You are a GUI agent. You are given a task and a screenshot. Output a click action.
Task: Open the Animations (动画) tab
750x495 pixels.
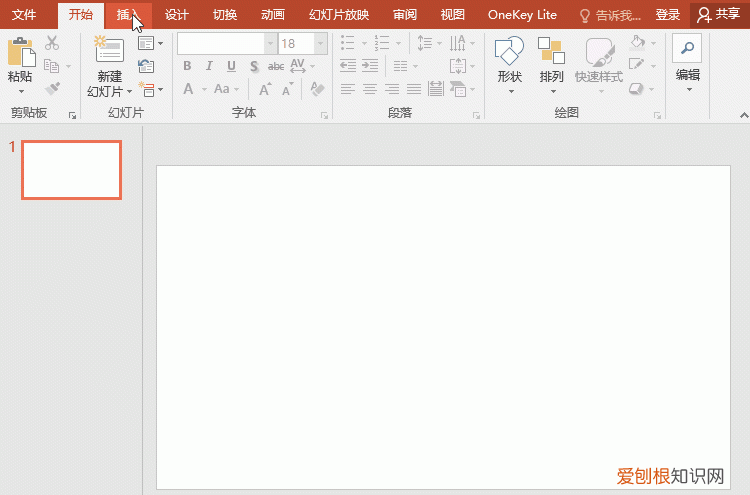(272, 15)
